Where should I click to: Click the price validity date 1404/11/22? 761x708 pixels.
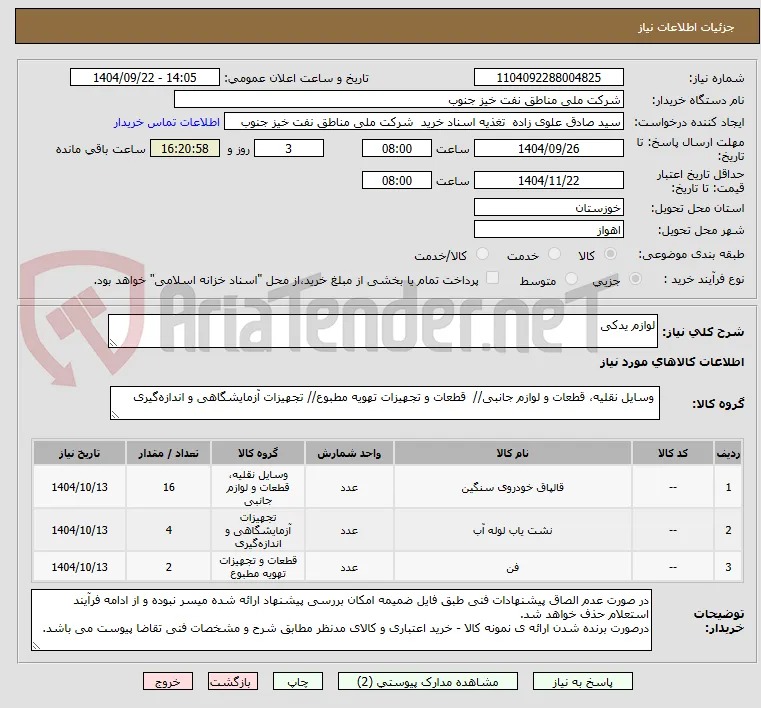(548, 181)
